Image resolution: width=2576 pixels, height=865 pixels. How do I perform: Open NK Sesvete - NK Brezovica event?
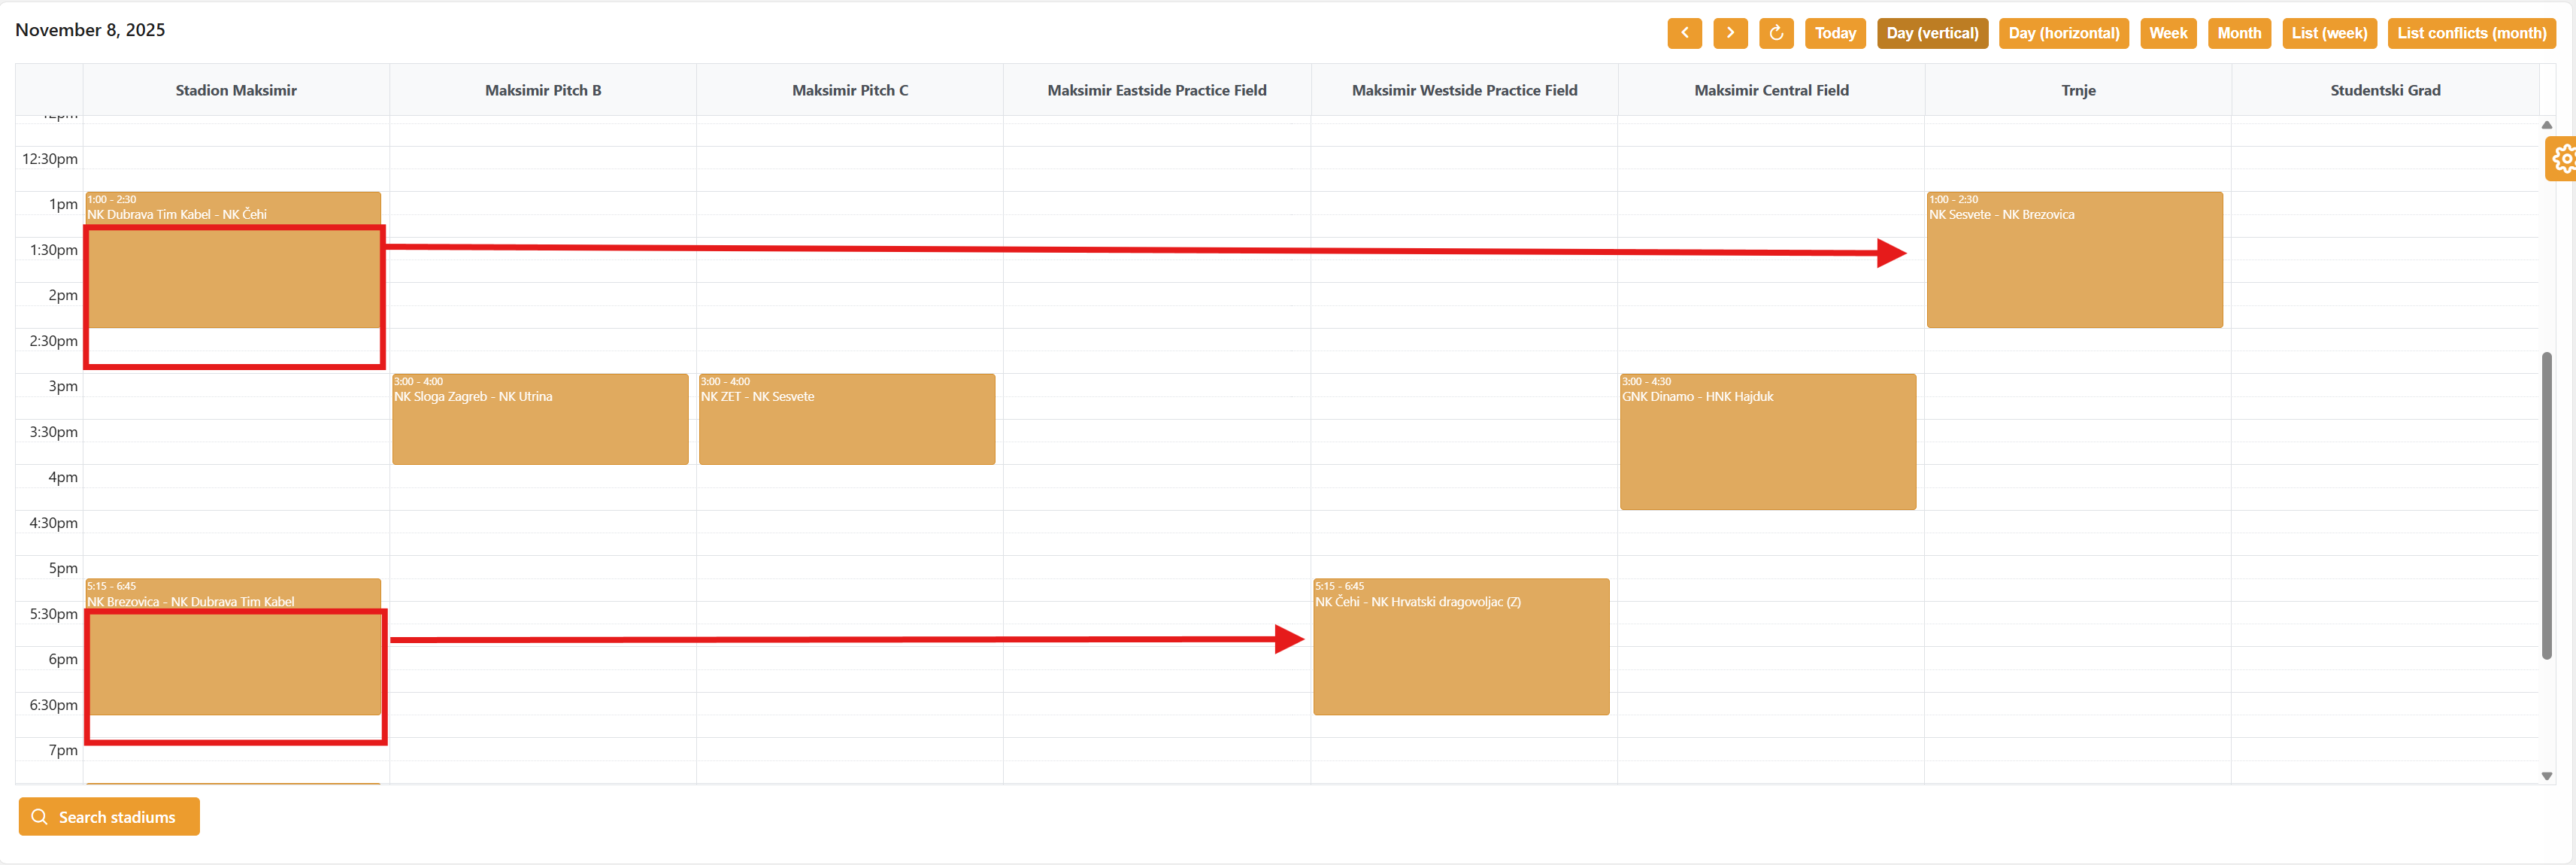pos(2074,260)
